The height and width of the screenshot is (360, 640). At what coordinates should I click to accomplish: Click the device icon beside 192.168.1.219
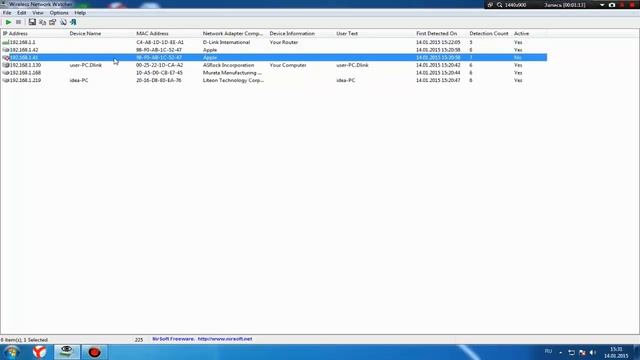pos(5,80)
